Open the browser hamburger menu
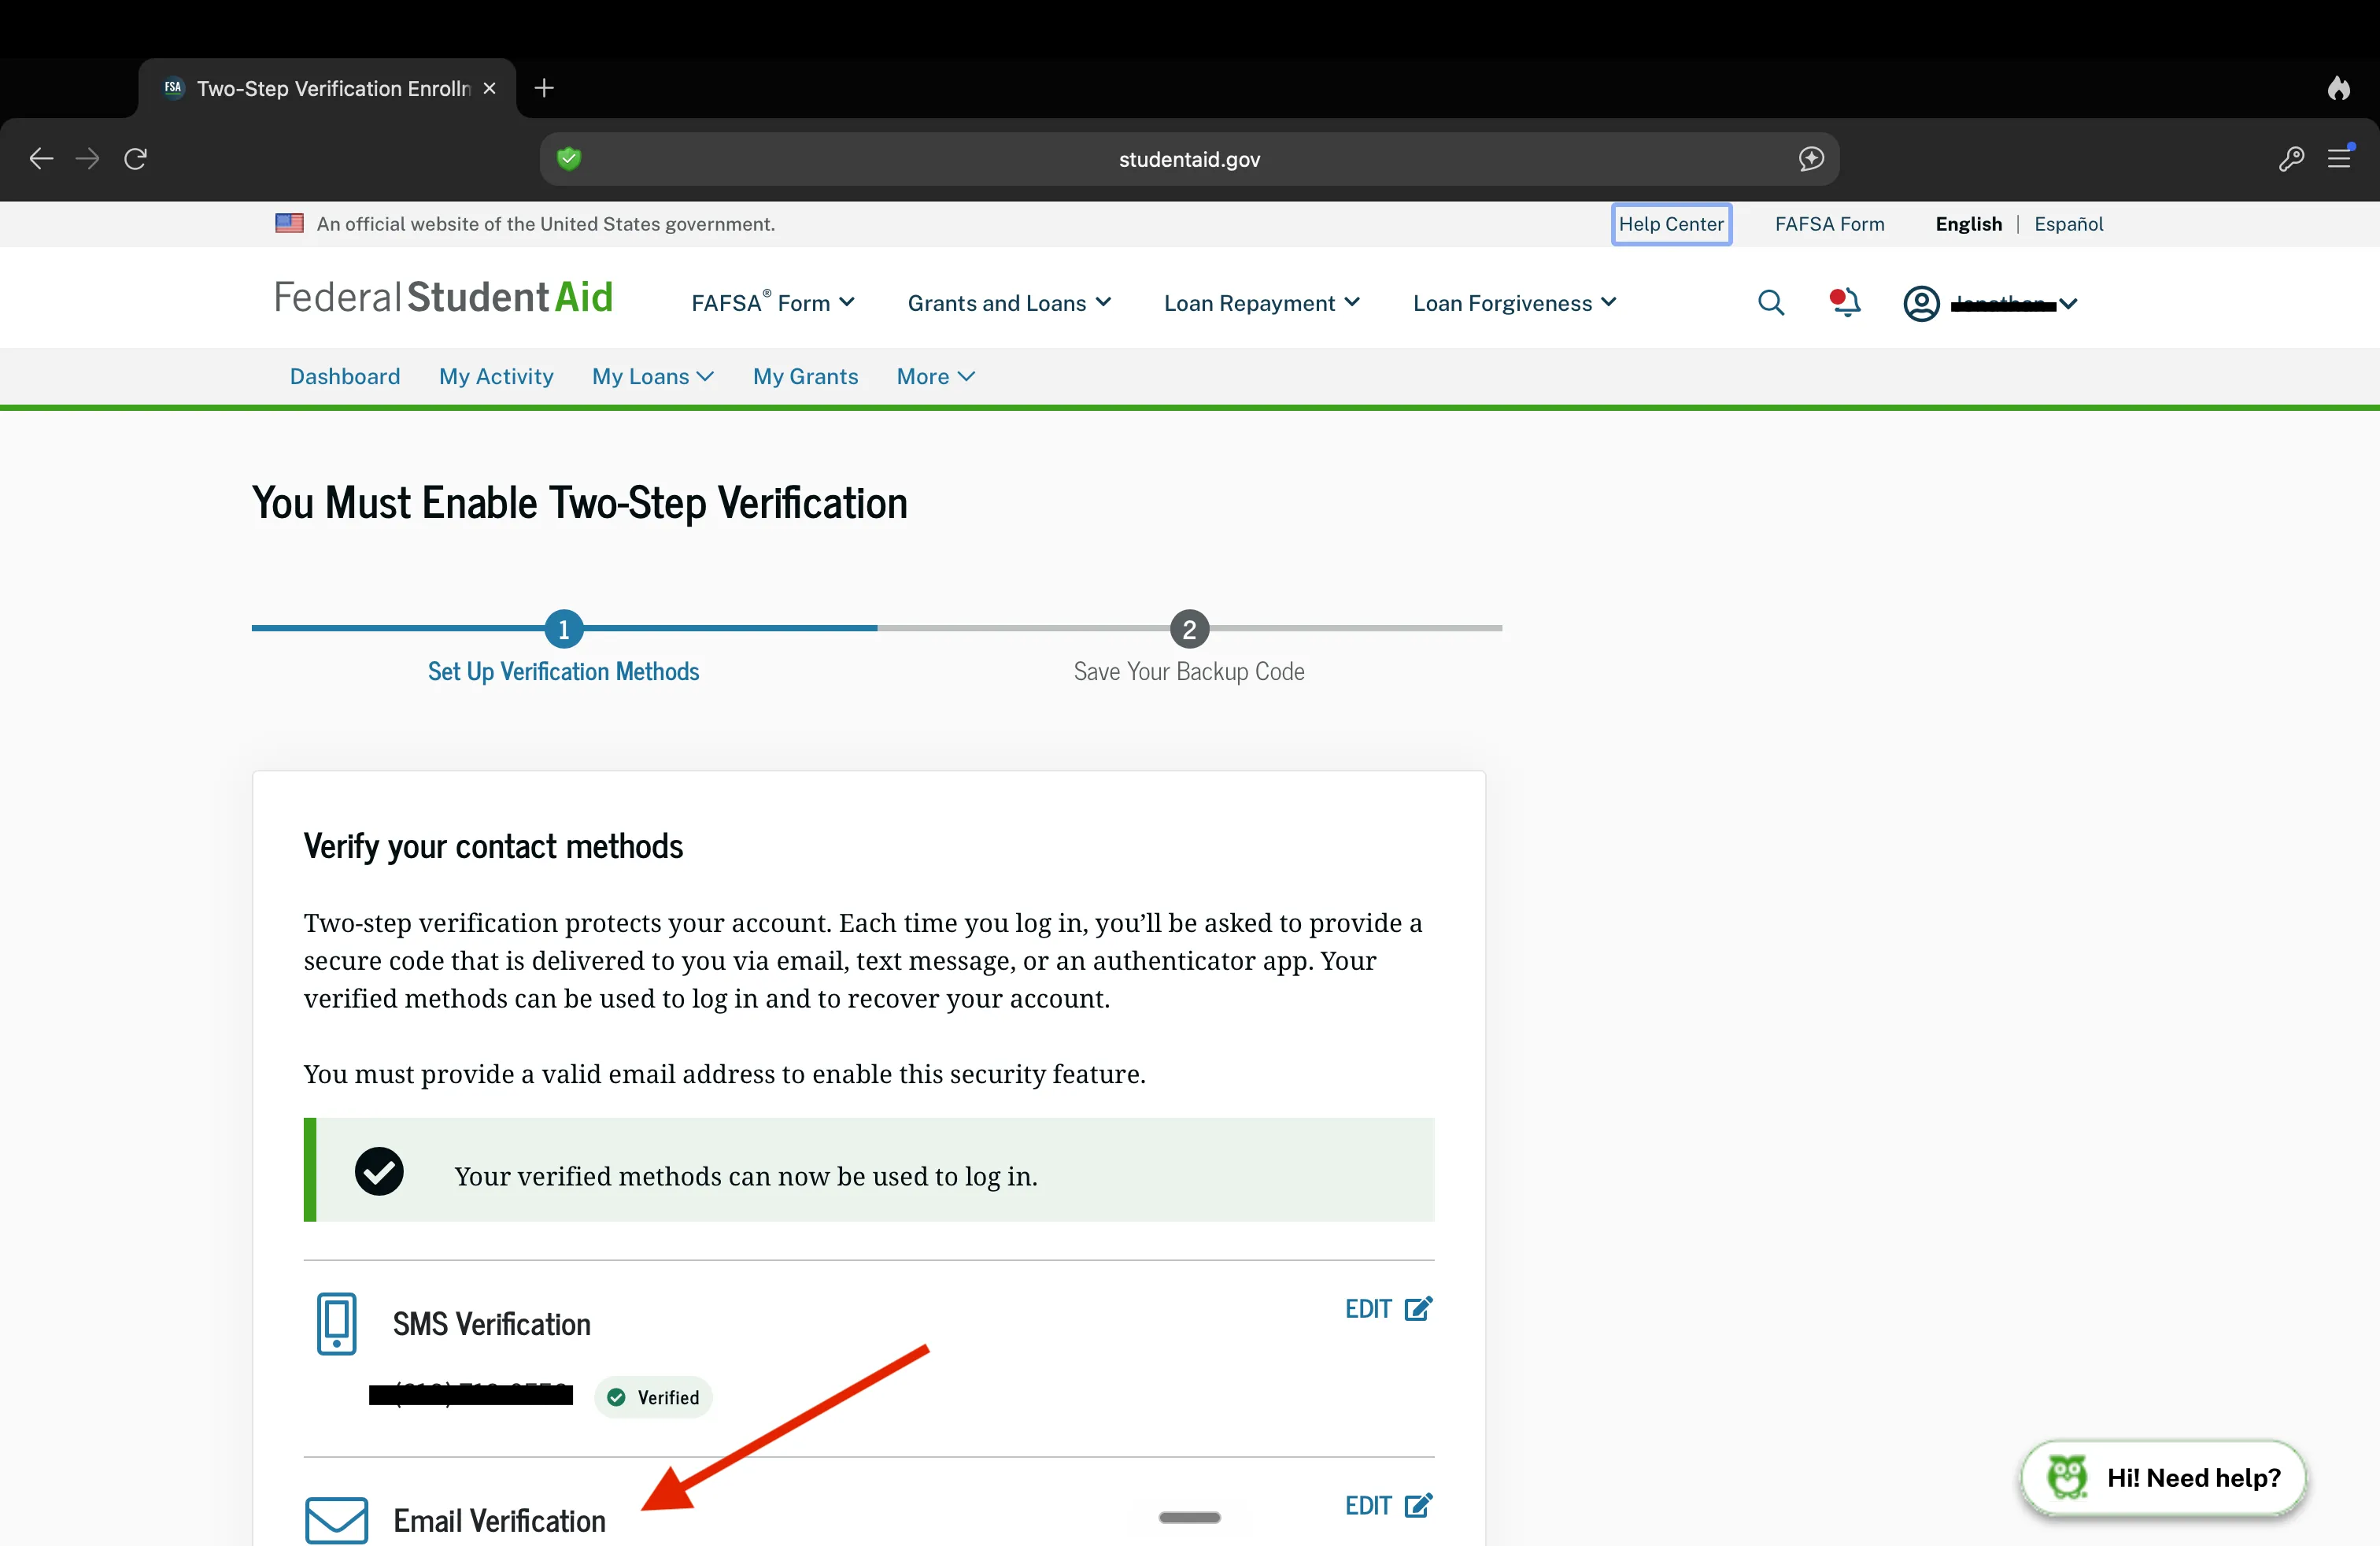 [x=2338, y=158]
